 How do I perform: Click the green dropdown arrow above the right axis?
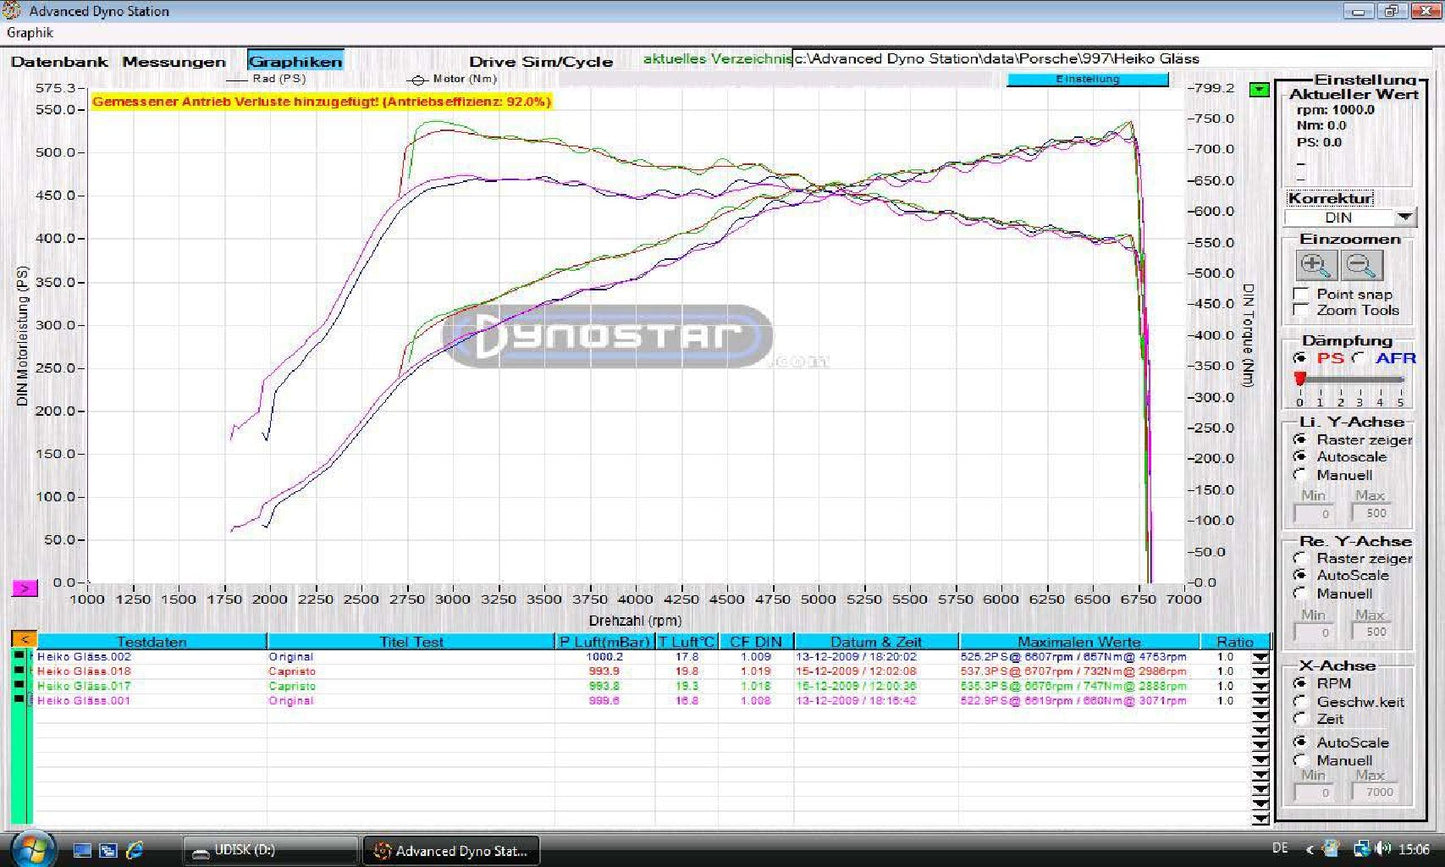1259,89
